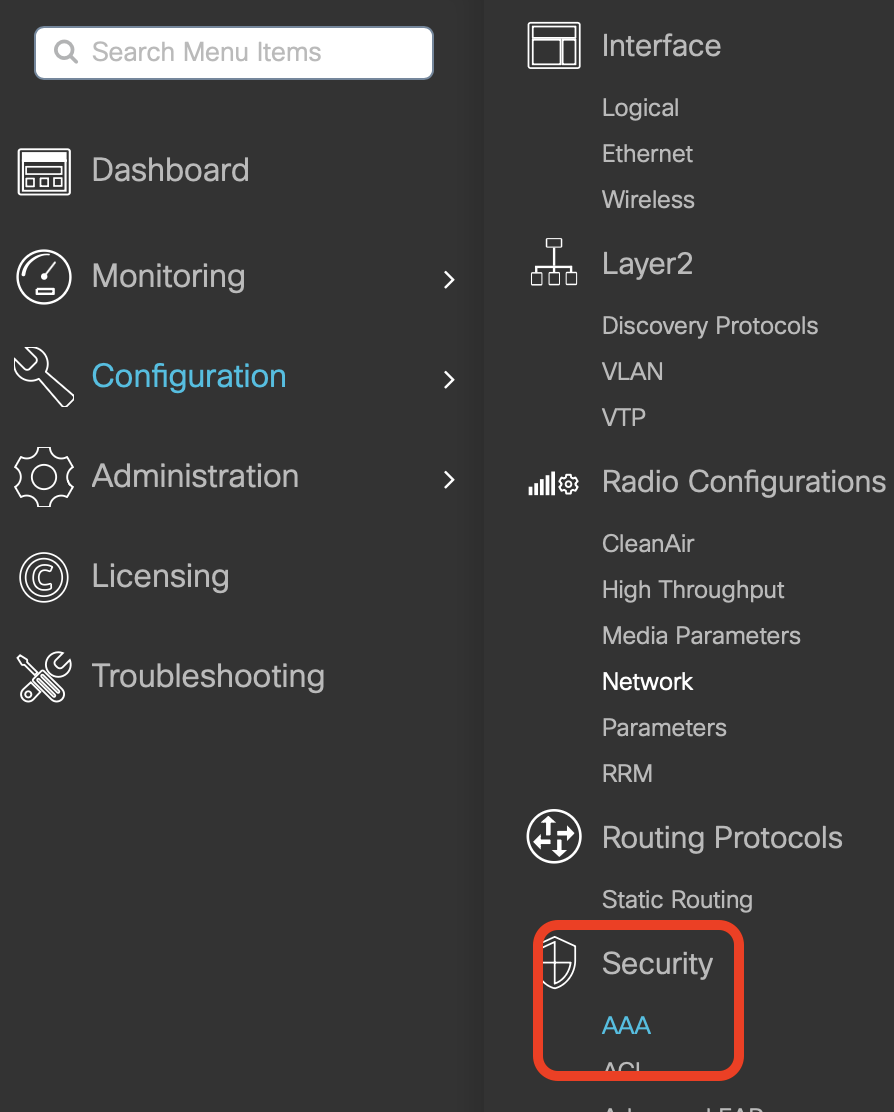Expand the Configuration submenu chevron
The height and width of the screenshot is (1112, 894).
(449, 379)
